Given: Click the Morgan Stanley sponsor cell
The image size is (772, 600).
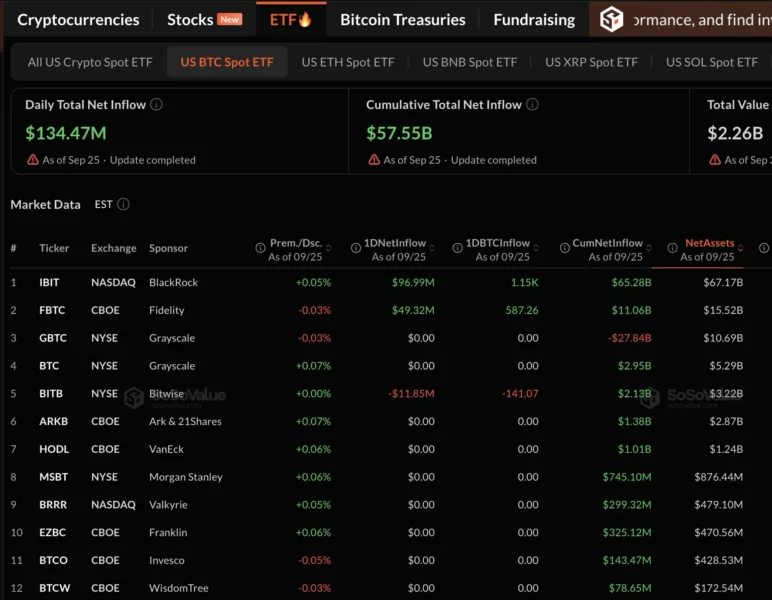Looking at the screenshot, I should [186, 477].
